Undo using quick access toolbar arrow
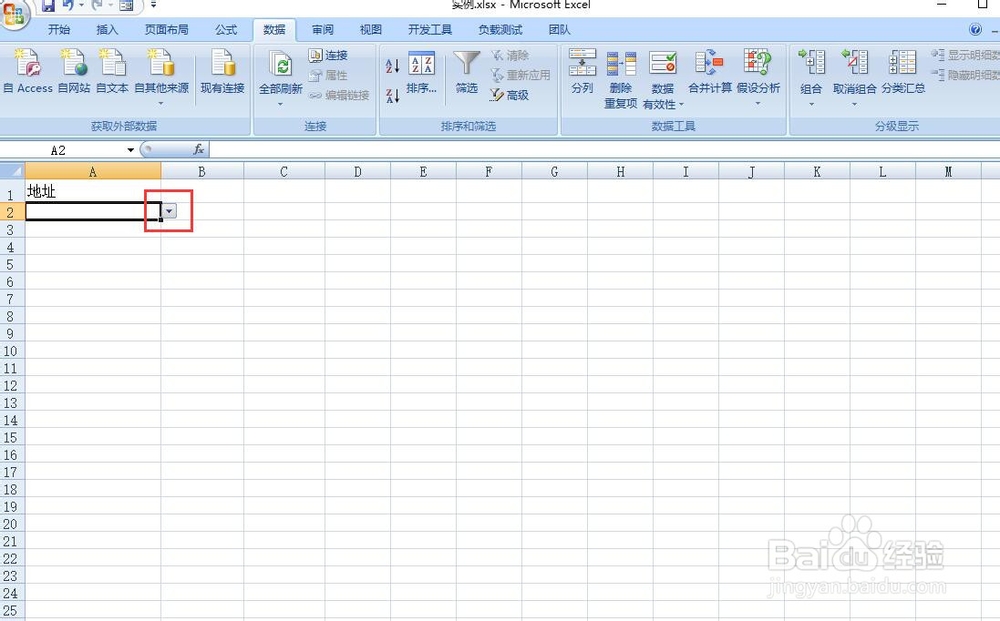 click(x=68, y=5)
